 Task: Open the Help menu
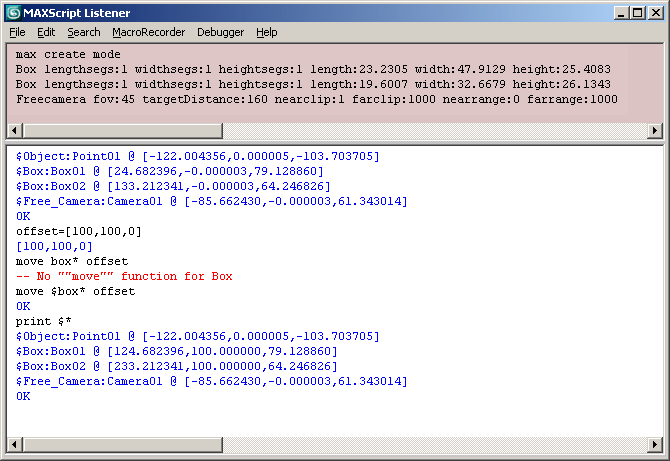[267, 32]
